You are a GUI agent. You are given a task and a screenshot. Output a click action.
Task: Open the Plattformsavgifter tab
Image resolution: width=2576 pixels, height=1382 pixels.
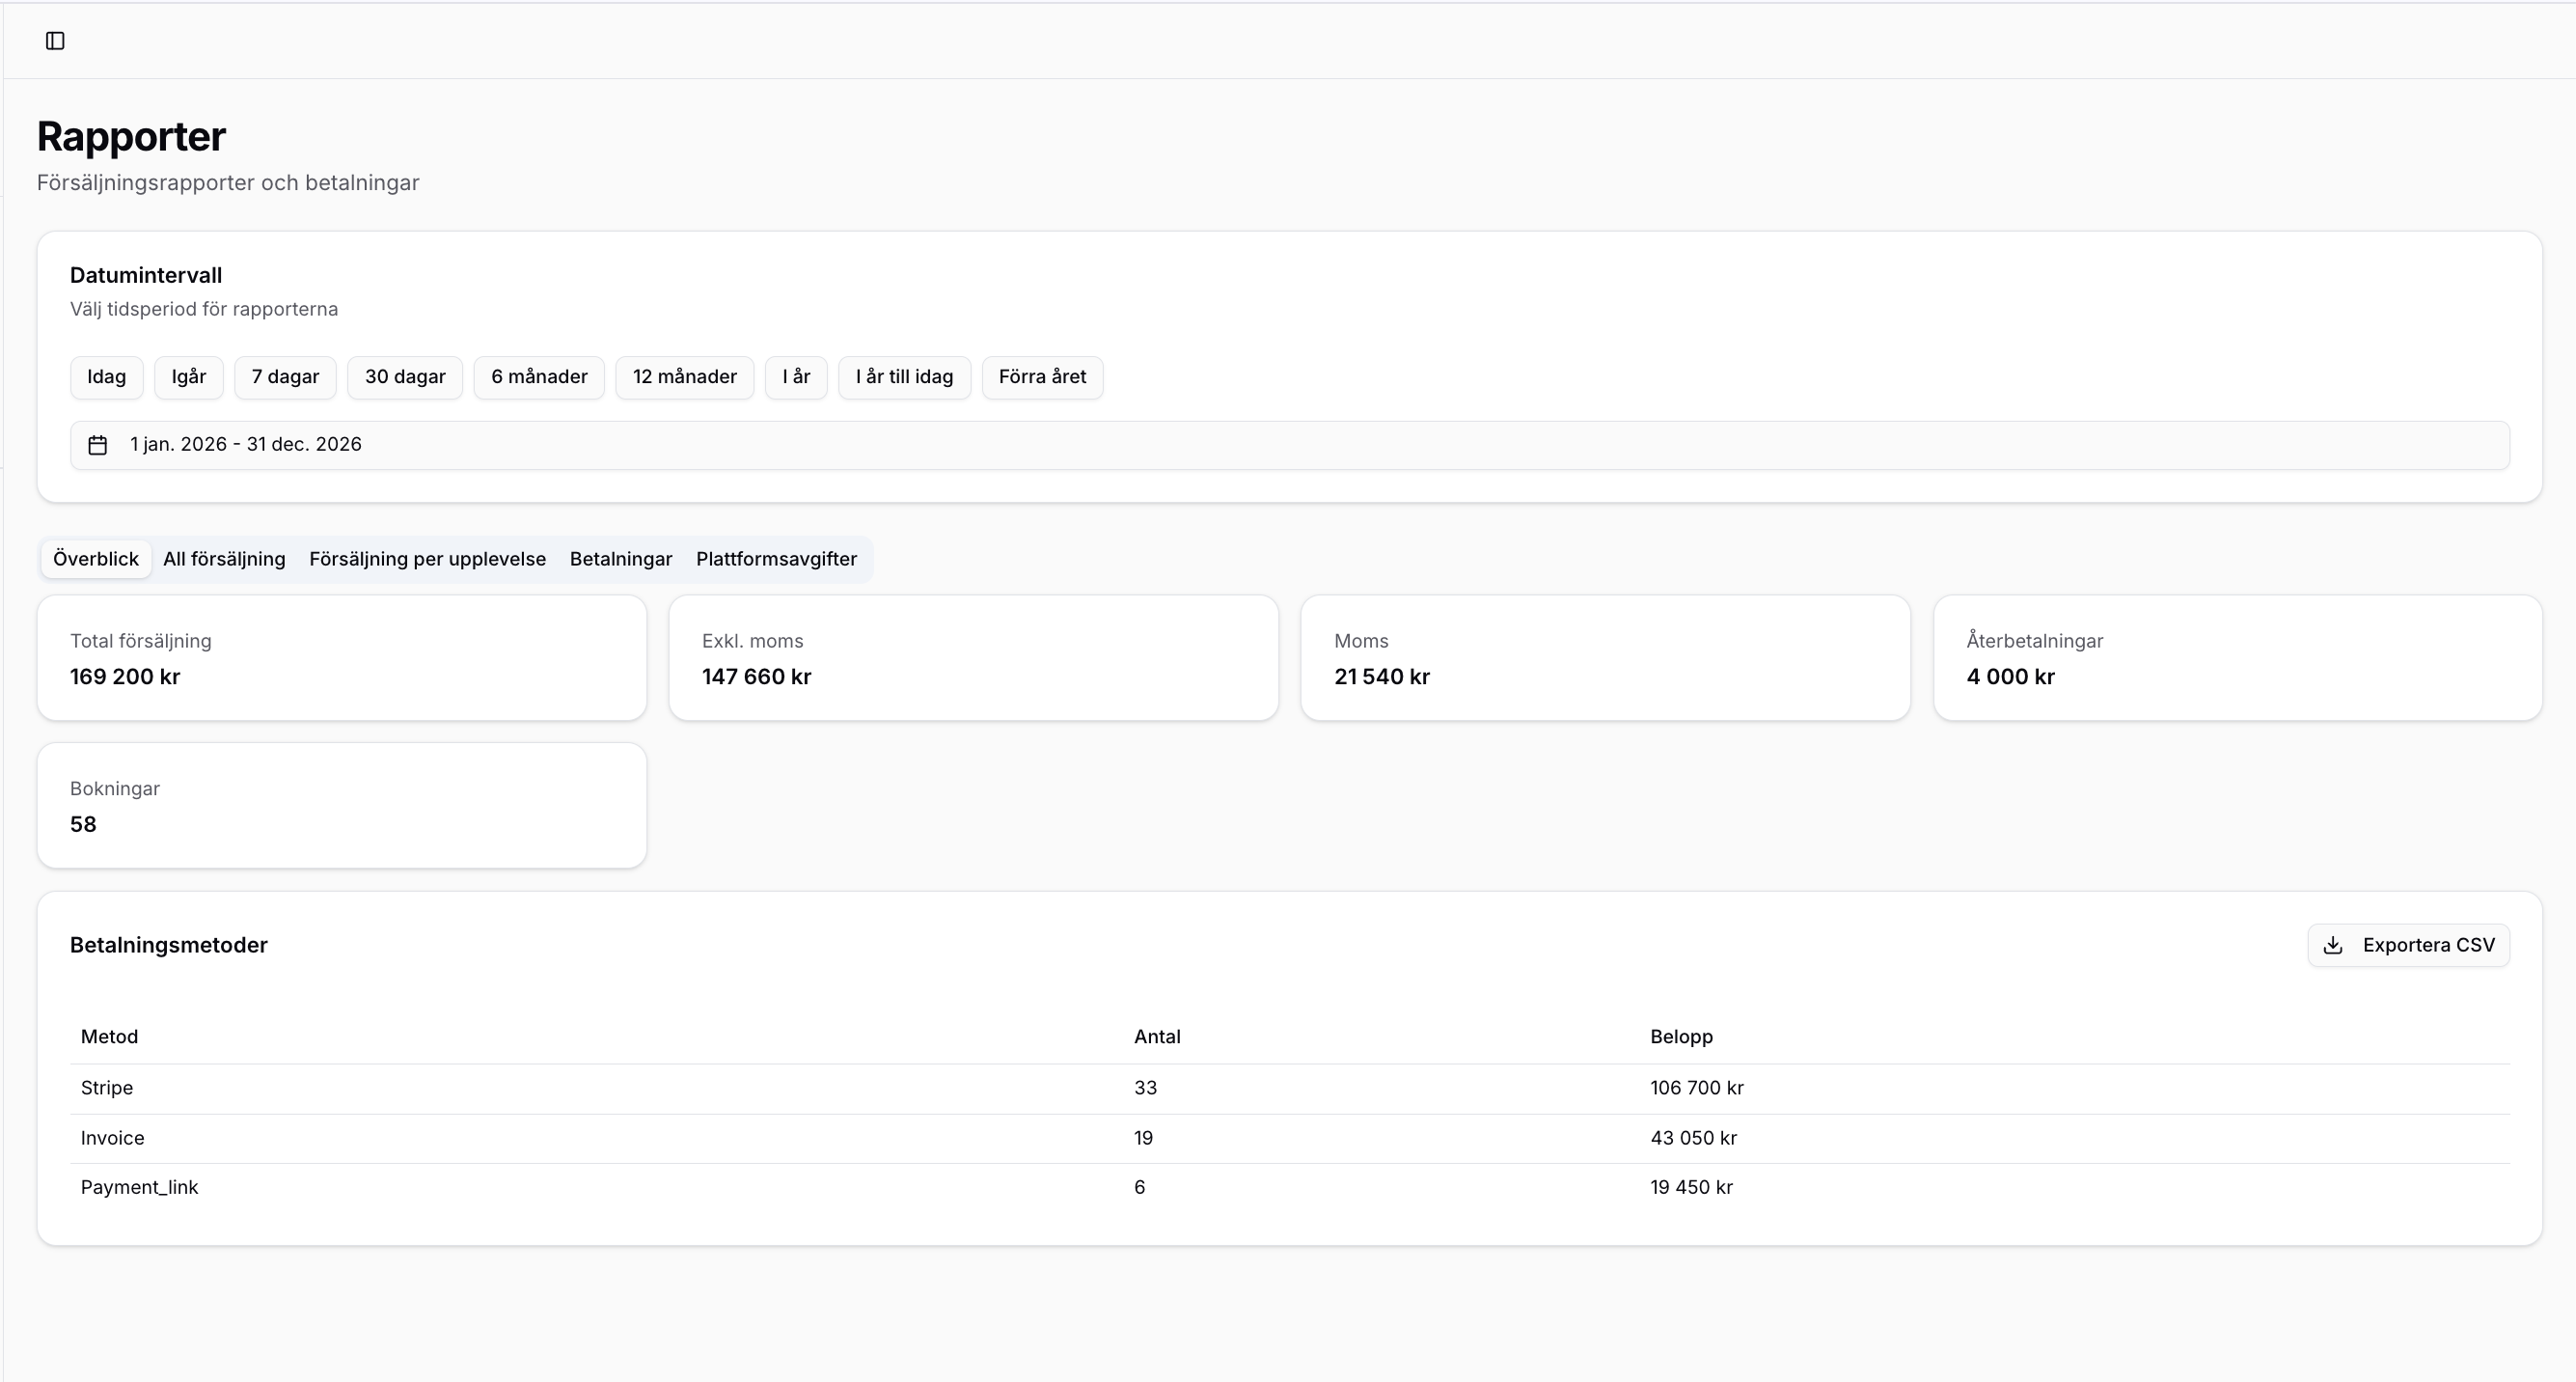click(776, 559)
